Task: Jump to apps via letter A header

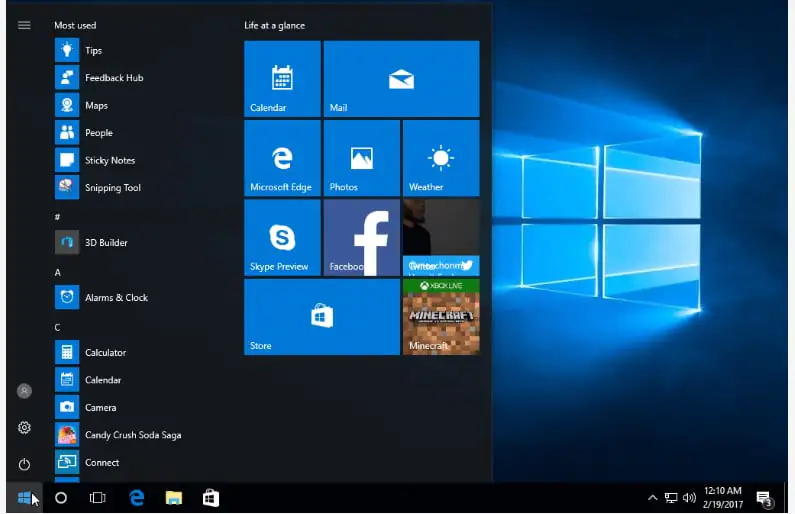Action: pos(58,272)
